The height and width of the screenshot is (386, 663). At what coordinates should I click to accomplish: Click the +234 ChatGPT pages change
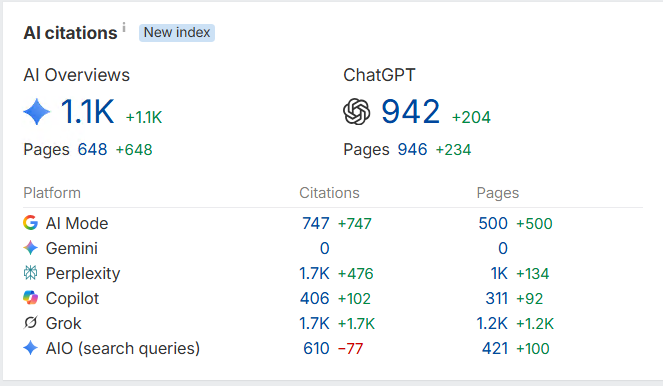point(454,150)
